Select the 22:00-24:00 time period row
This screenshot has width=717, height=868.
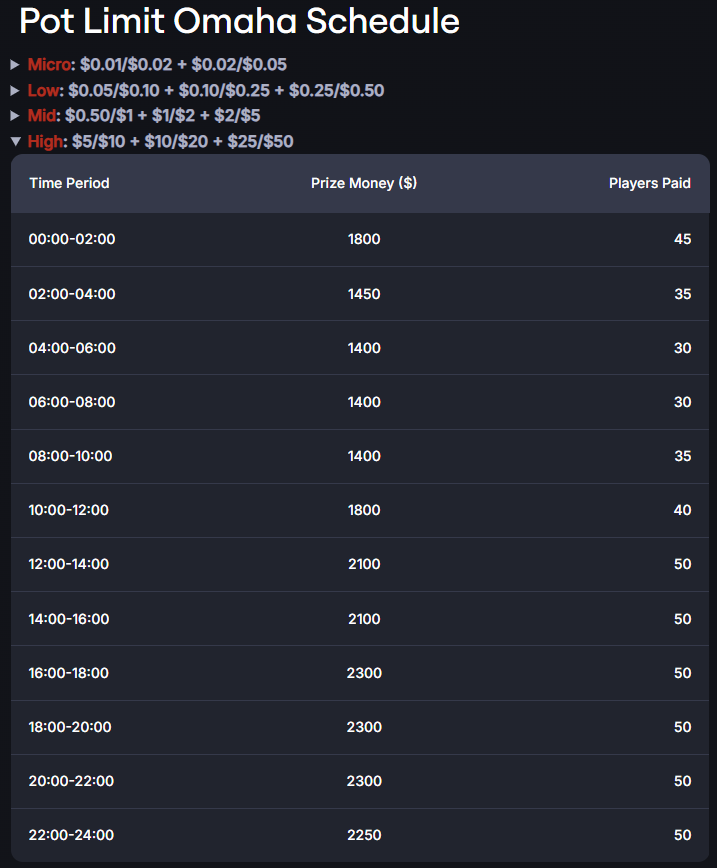point(360,835)
